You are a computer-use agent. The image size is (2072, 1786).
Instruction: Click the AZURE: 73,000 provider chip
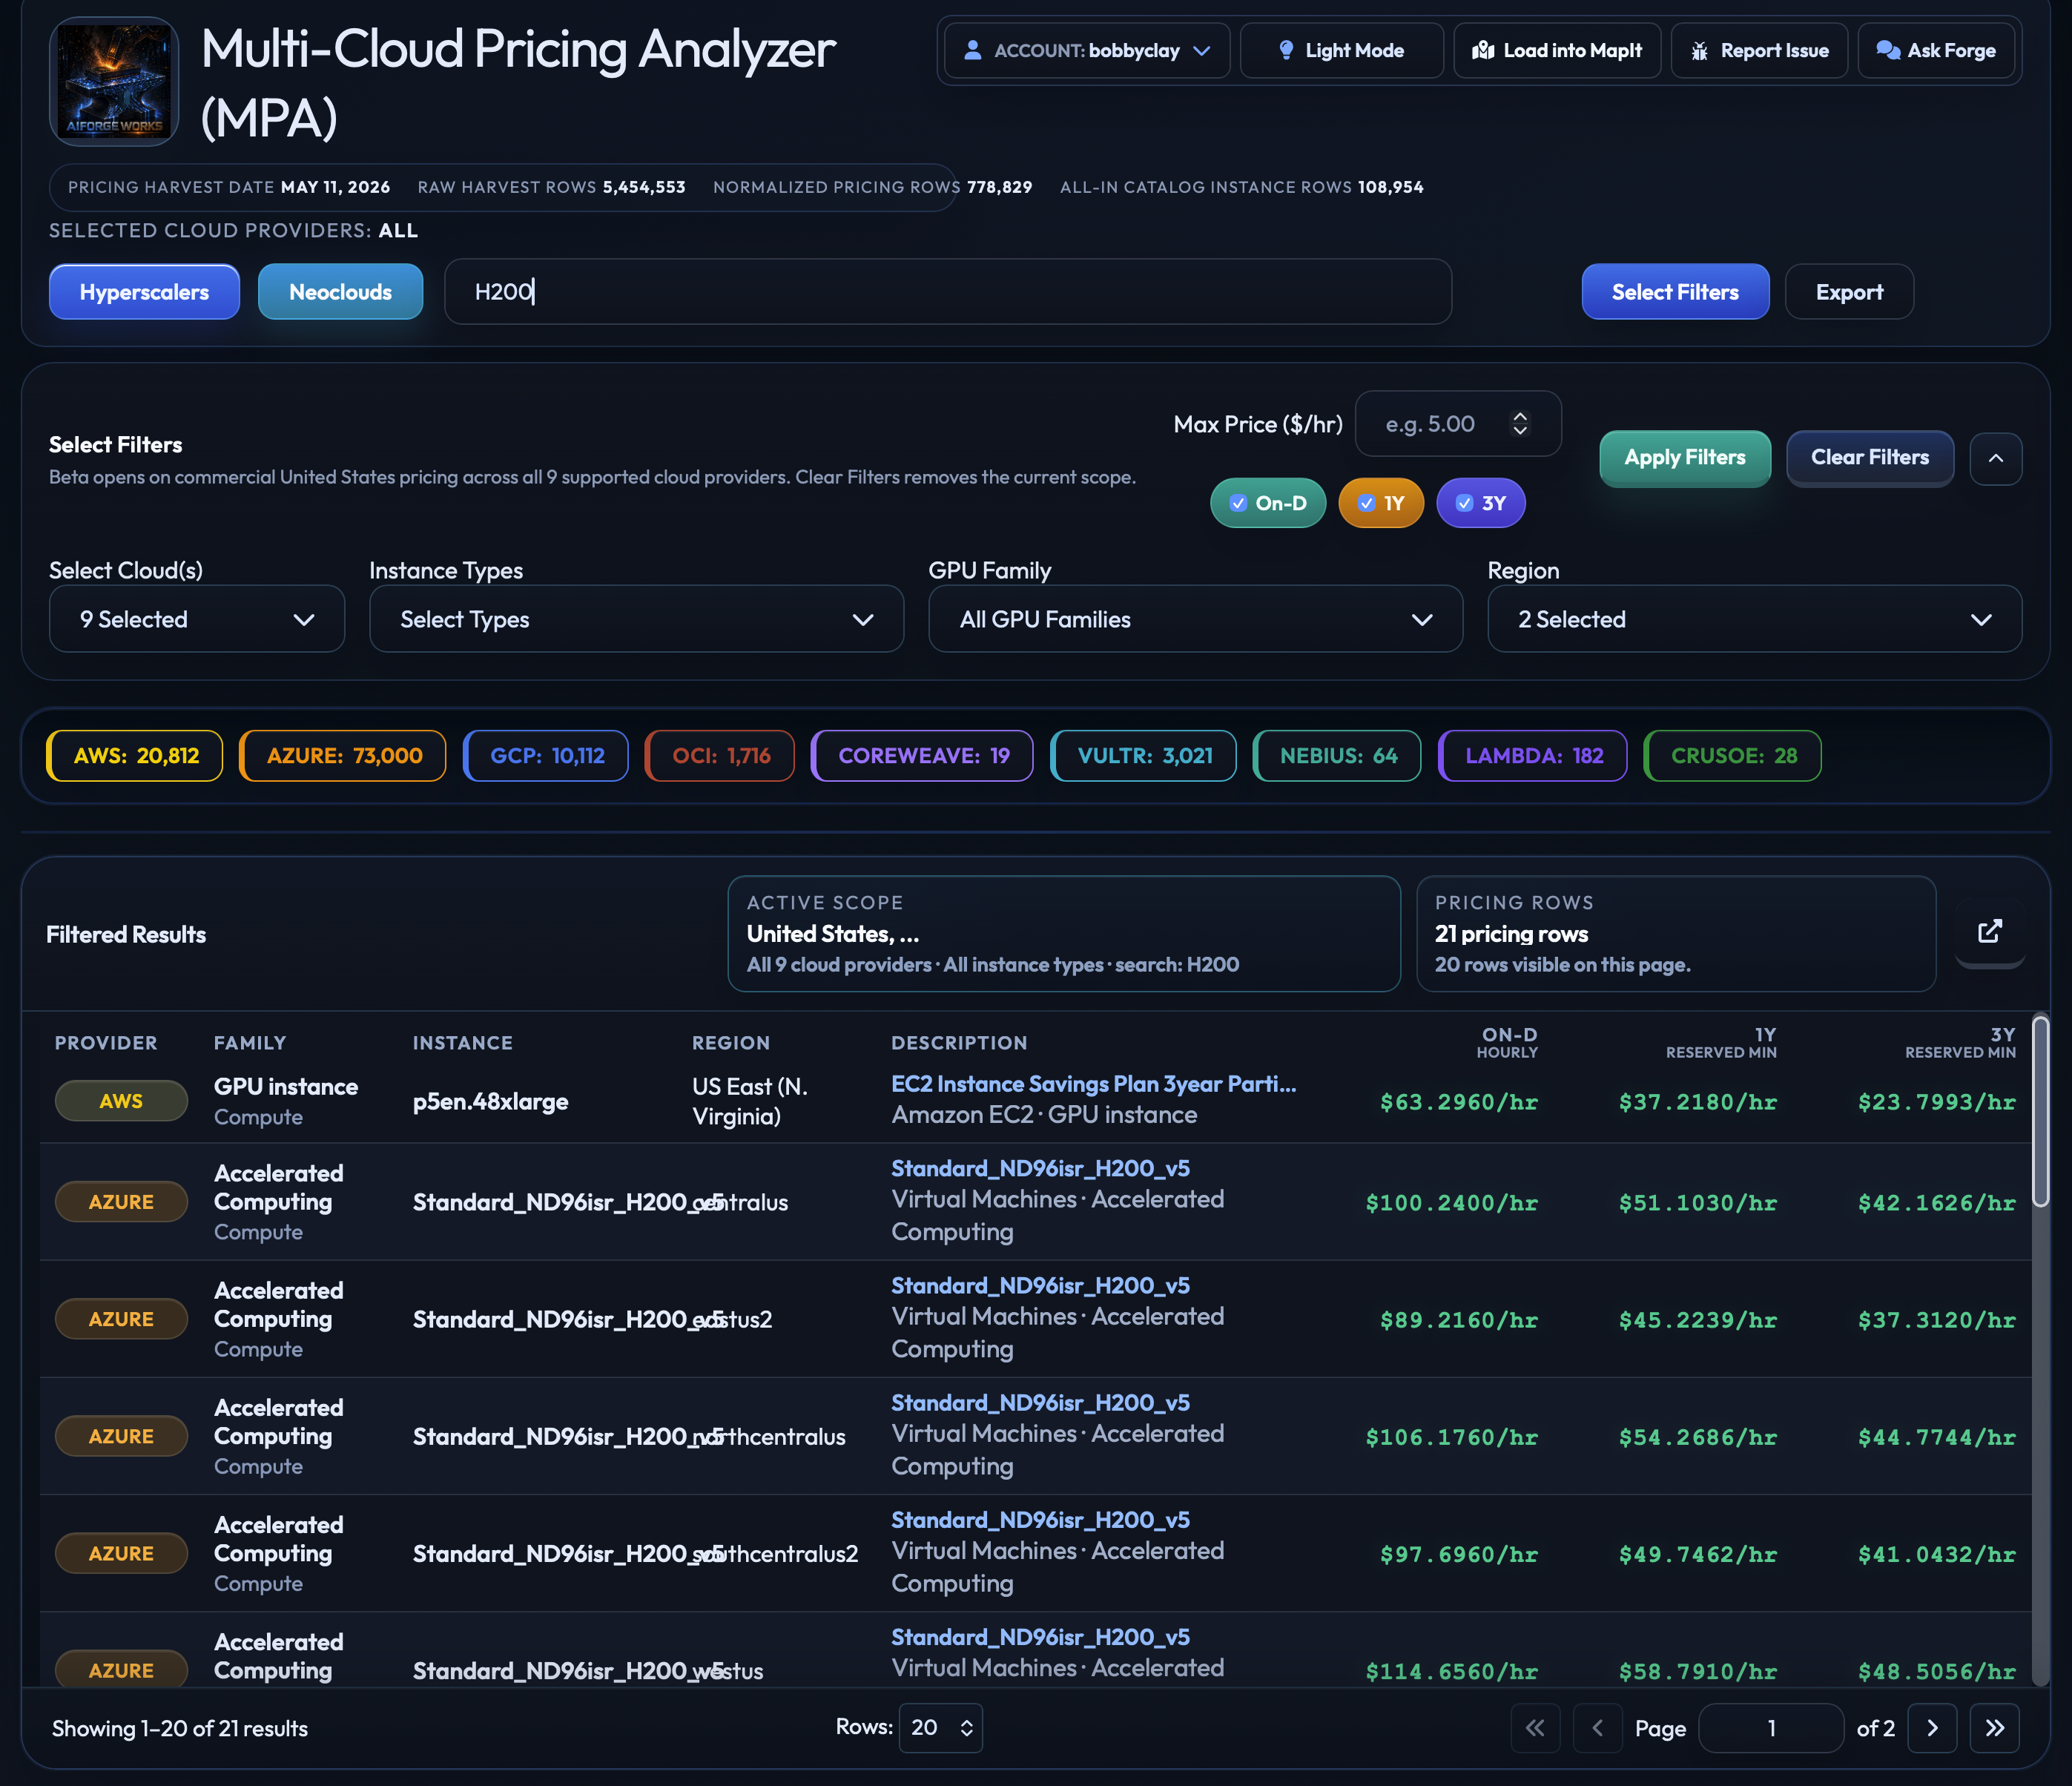[x=343, y=756]
